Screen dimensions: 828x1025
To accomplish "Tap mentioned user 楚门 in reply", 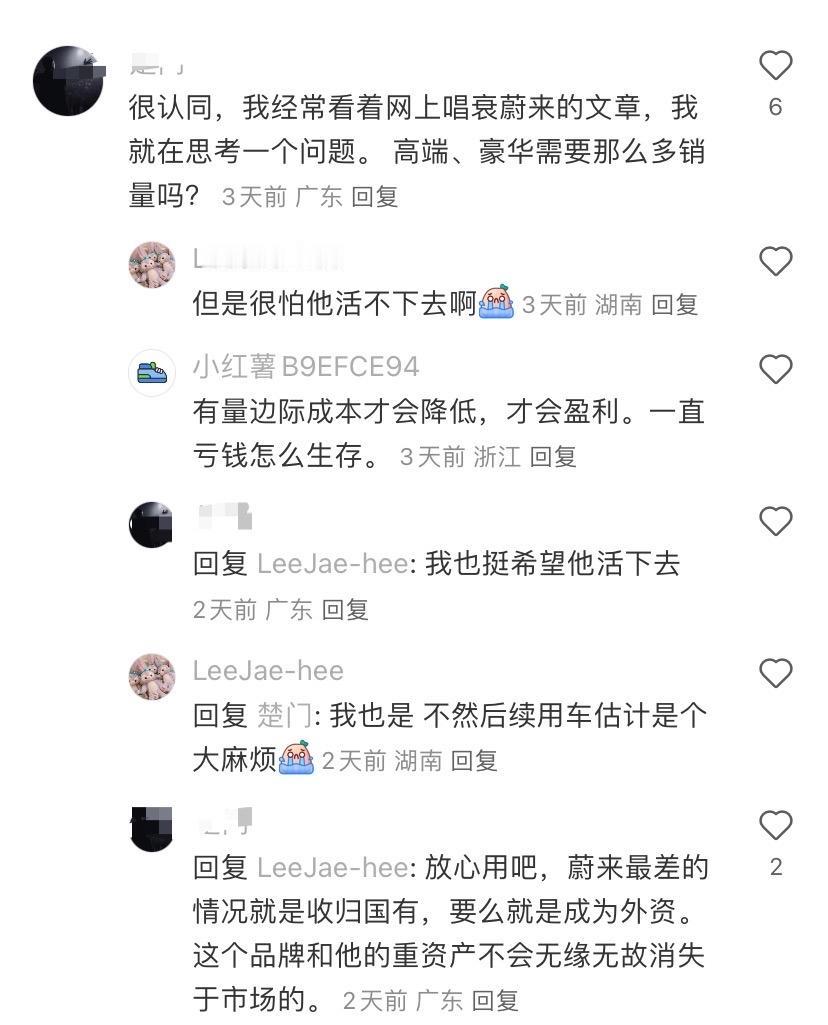I will coord(285,716).
